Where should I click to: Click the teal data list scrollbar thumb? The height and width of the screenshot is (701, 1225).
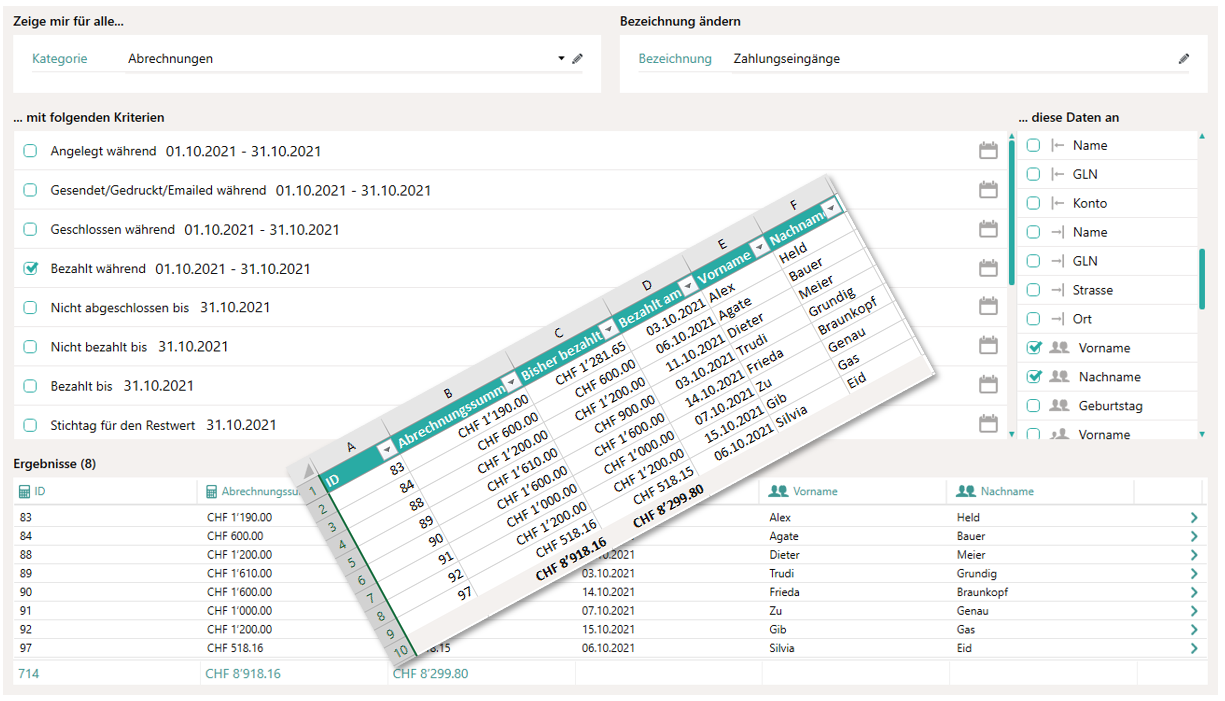1202,279
